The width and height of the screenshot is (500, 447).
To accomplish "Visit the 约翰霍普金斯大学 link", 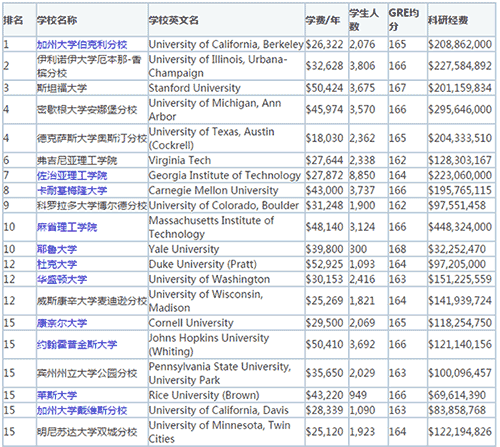I will (77, 345).
